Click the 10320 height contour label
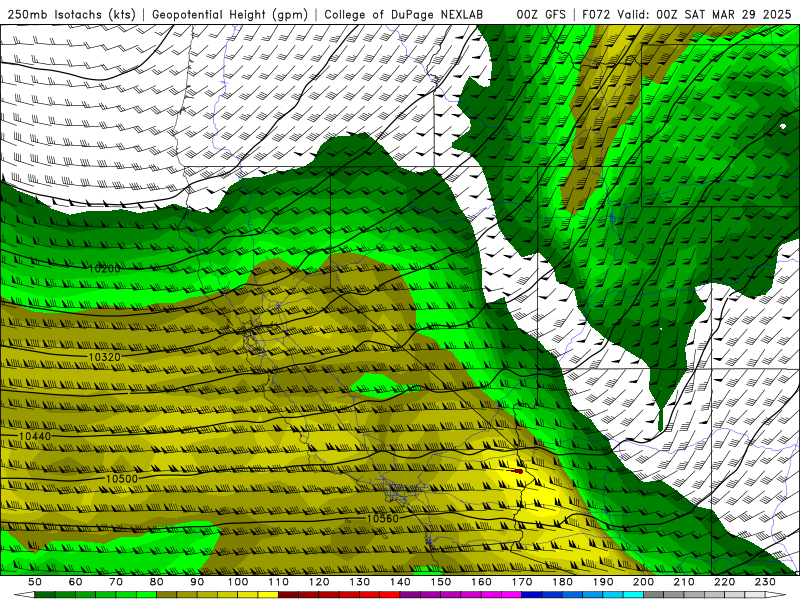This screenshot has width=800, height=600. pyautogui.click(x=105, y=357)
